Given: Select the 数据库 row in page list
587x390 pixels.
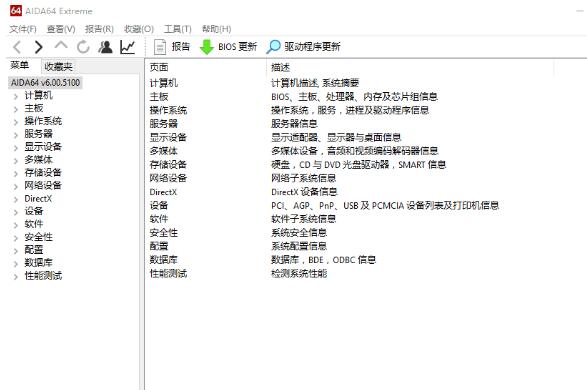Looking at the screenshot, I should click(x=164, y=260).
